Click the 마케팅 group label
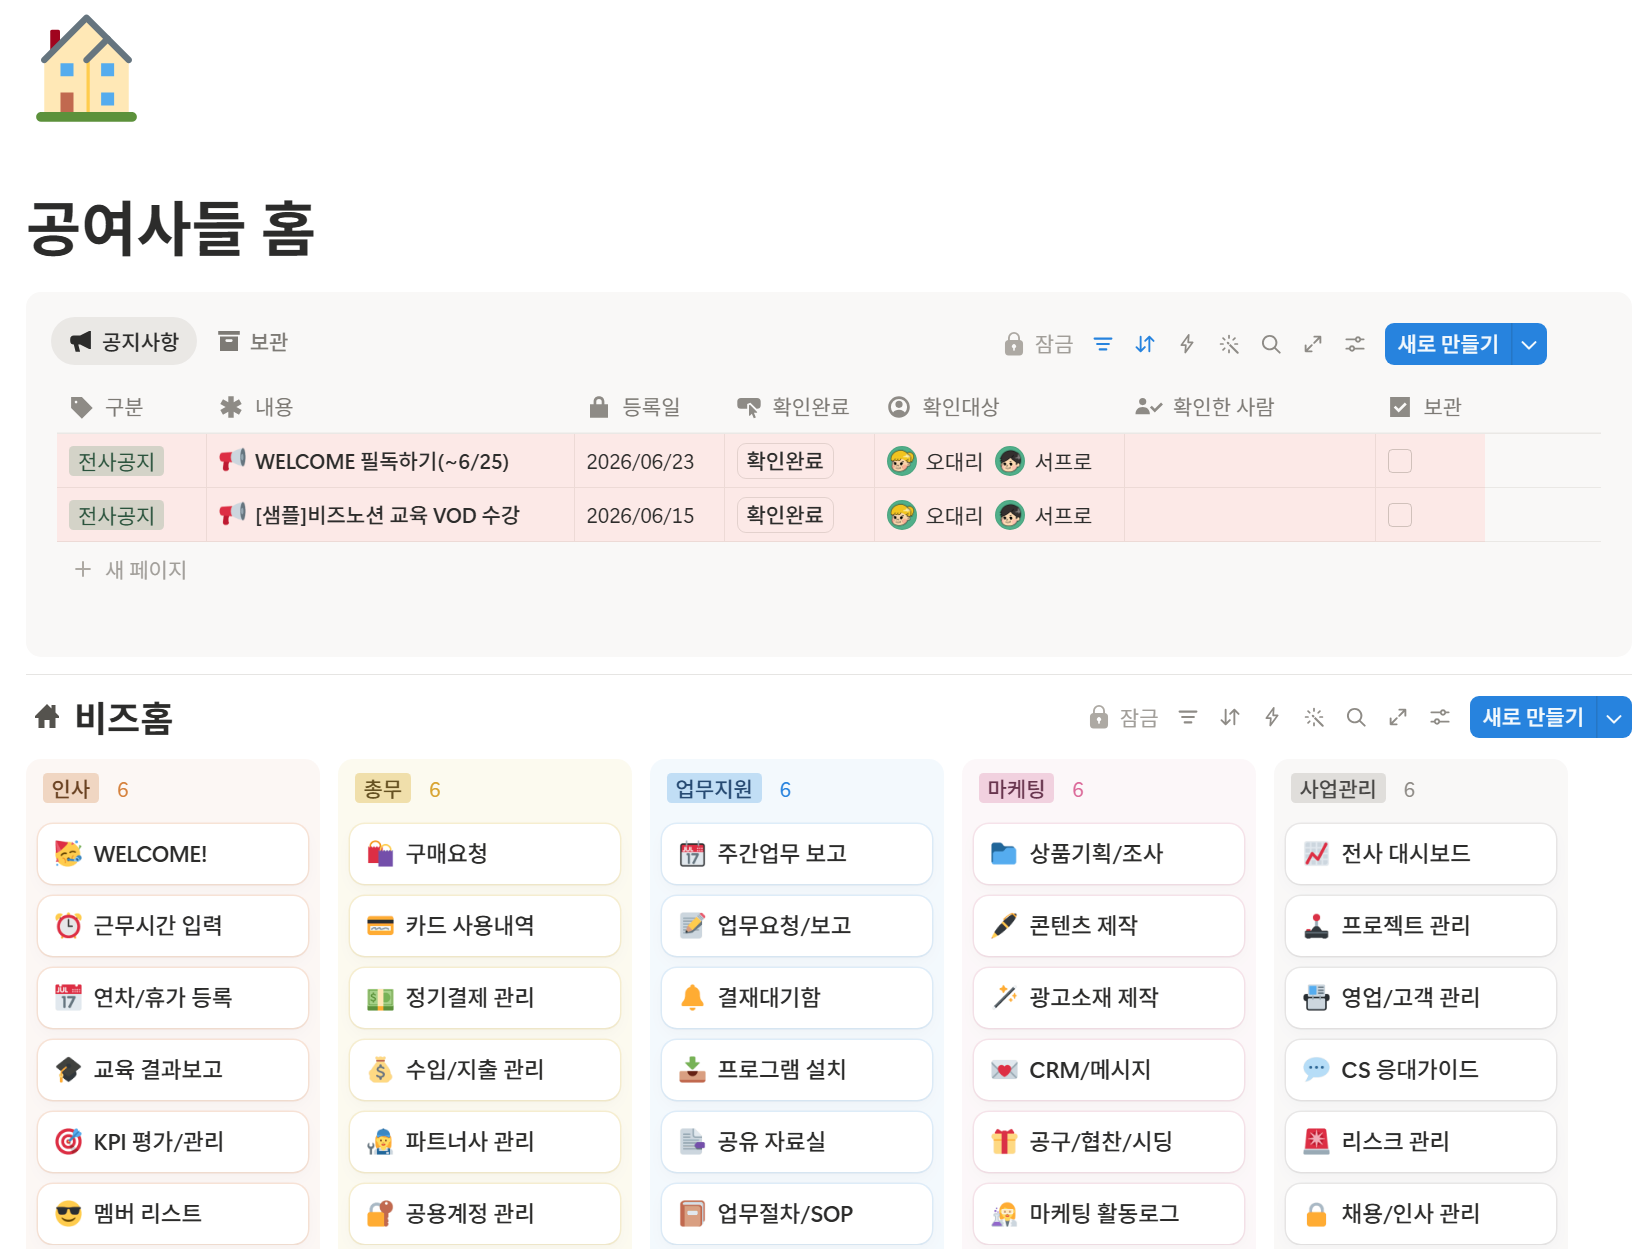 (1016, 789)
